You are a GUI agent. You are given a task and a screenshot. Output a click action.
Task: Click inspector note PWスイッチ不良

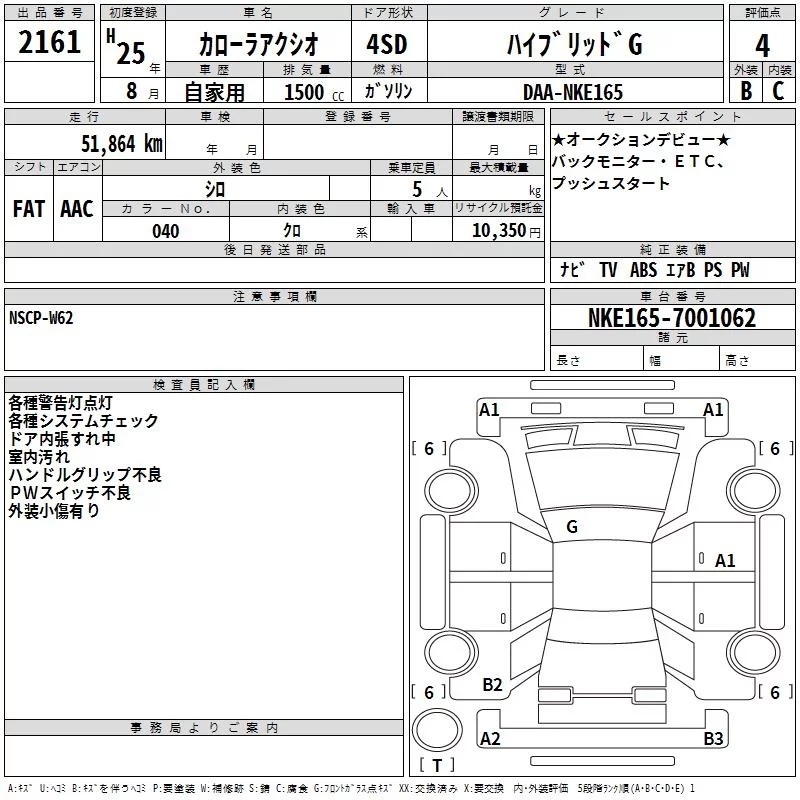click(x=70, y=492)
